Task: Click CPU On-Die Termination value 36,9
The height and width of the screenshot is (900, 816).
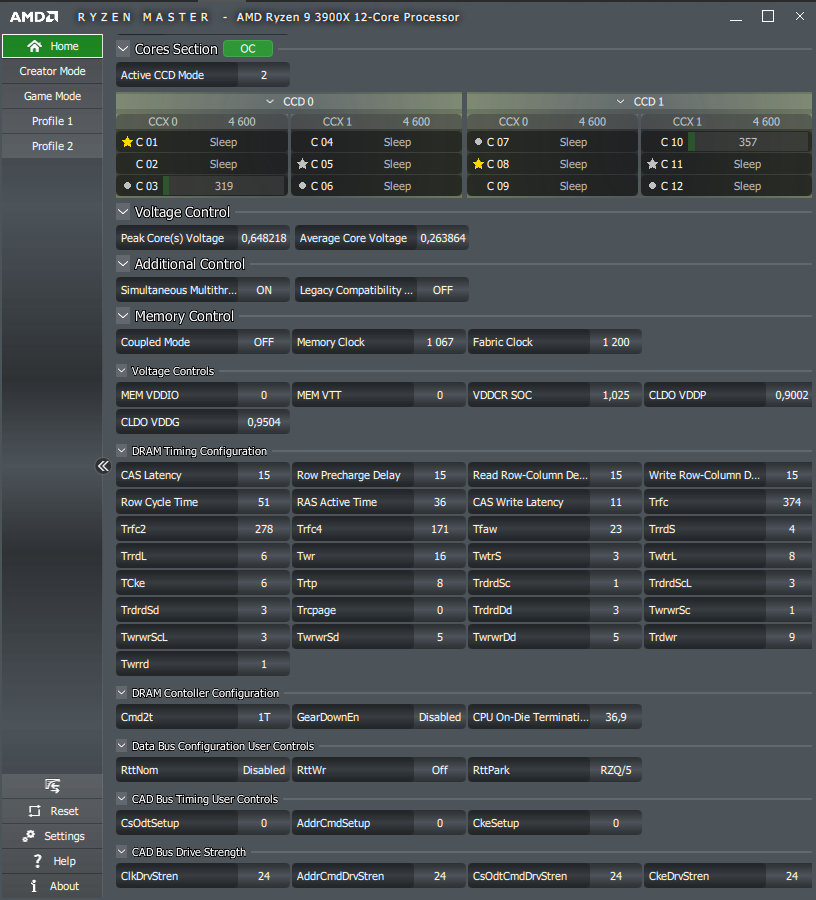Action: tap(616, 717)
